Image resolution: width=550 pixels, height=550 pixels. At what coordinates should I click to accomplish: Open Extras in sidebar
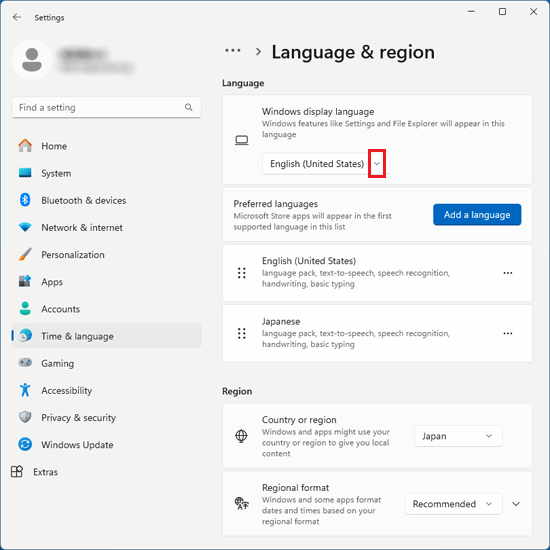106,472
